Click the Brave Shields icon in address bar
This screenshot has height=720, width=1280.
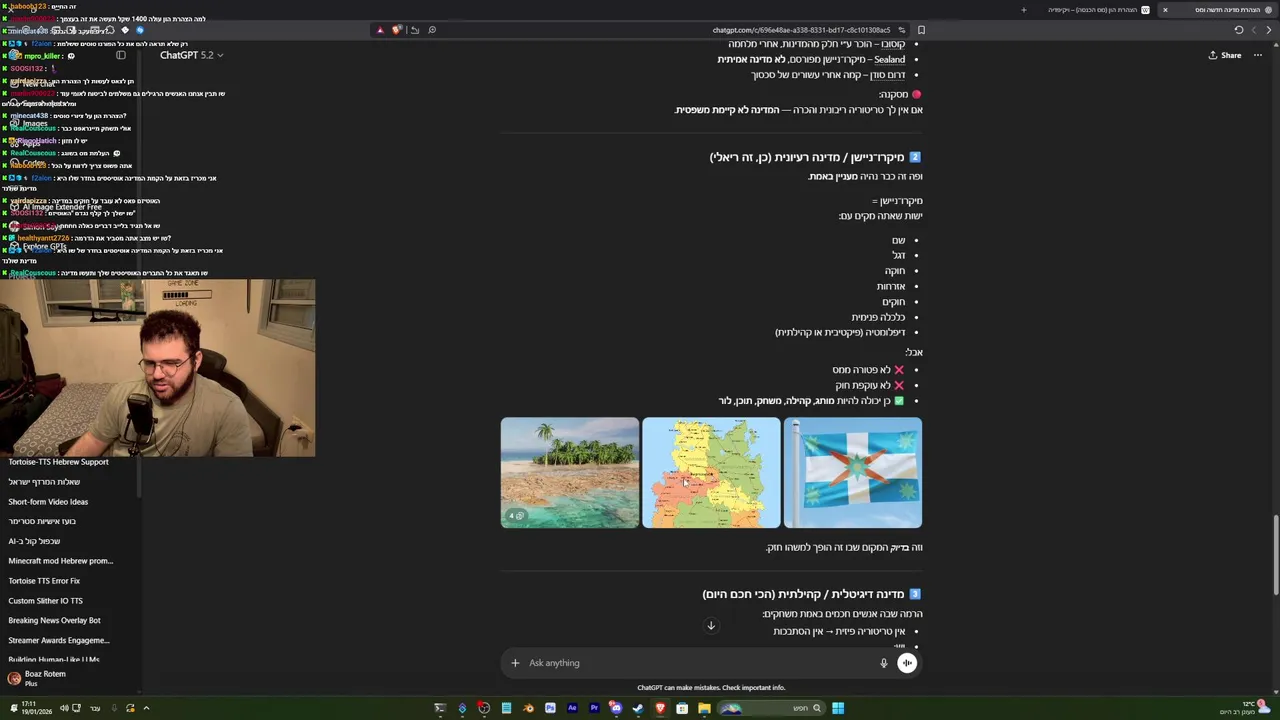(x=397, y=30)
